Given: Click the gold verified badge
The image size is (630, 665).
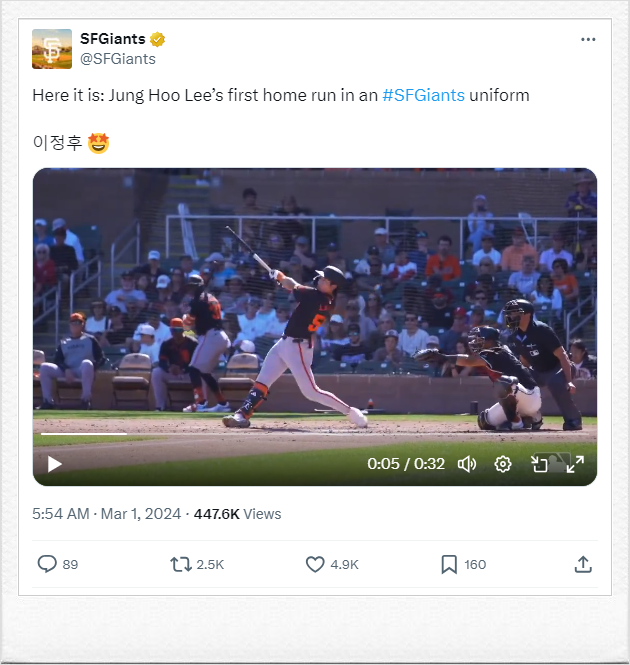Looking at the screenshot, I should click(x=157, y=39).
